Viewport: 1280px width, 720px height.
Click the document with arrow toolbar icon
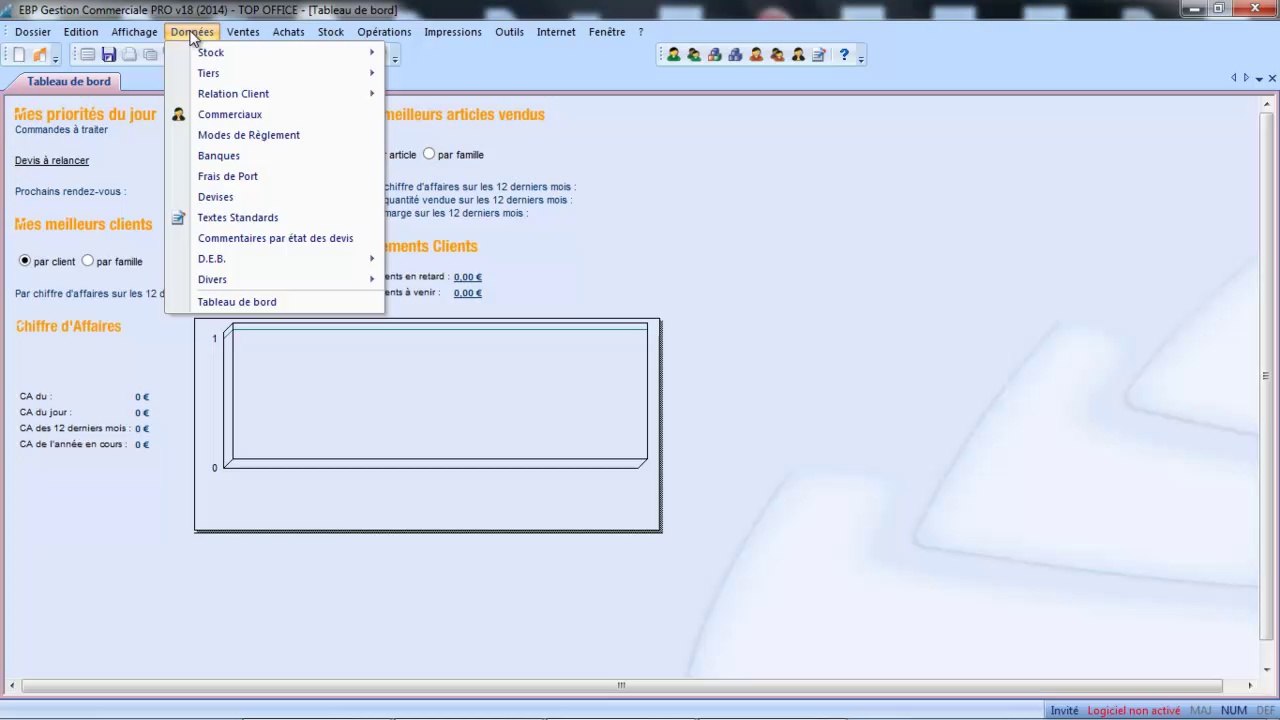819,55
